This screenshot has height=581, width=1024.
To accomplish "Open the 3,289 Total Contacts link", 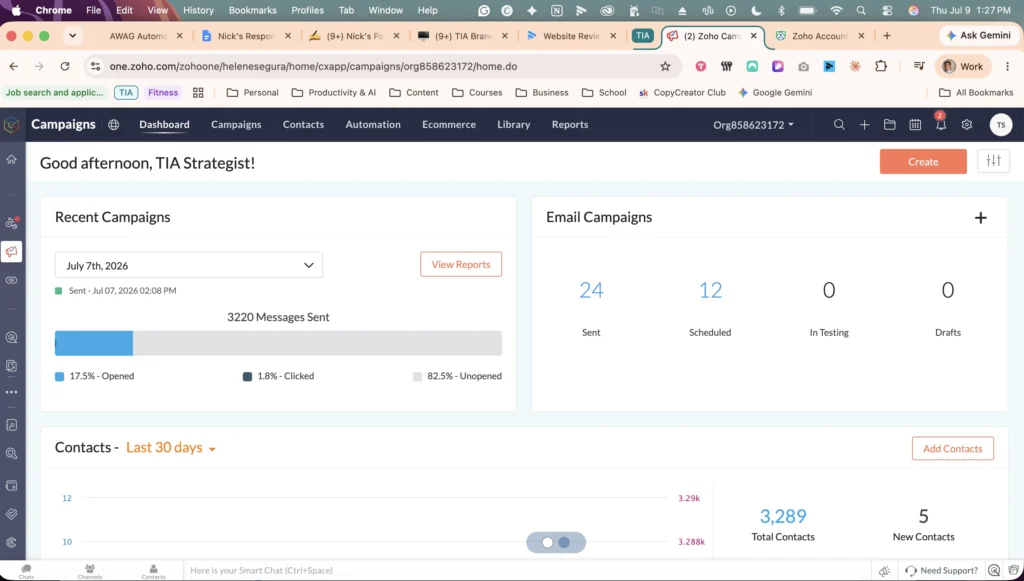I will pyautogui.click(x=782, y=516).
